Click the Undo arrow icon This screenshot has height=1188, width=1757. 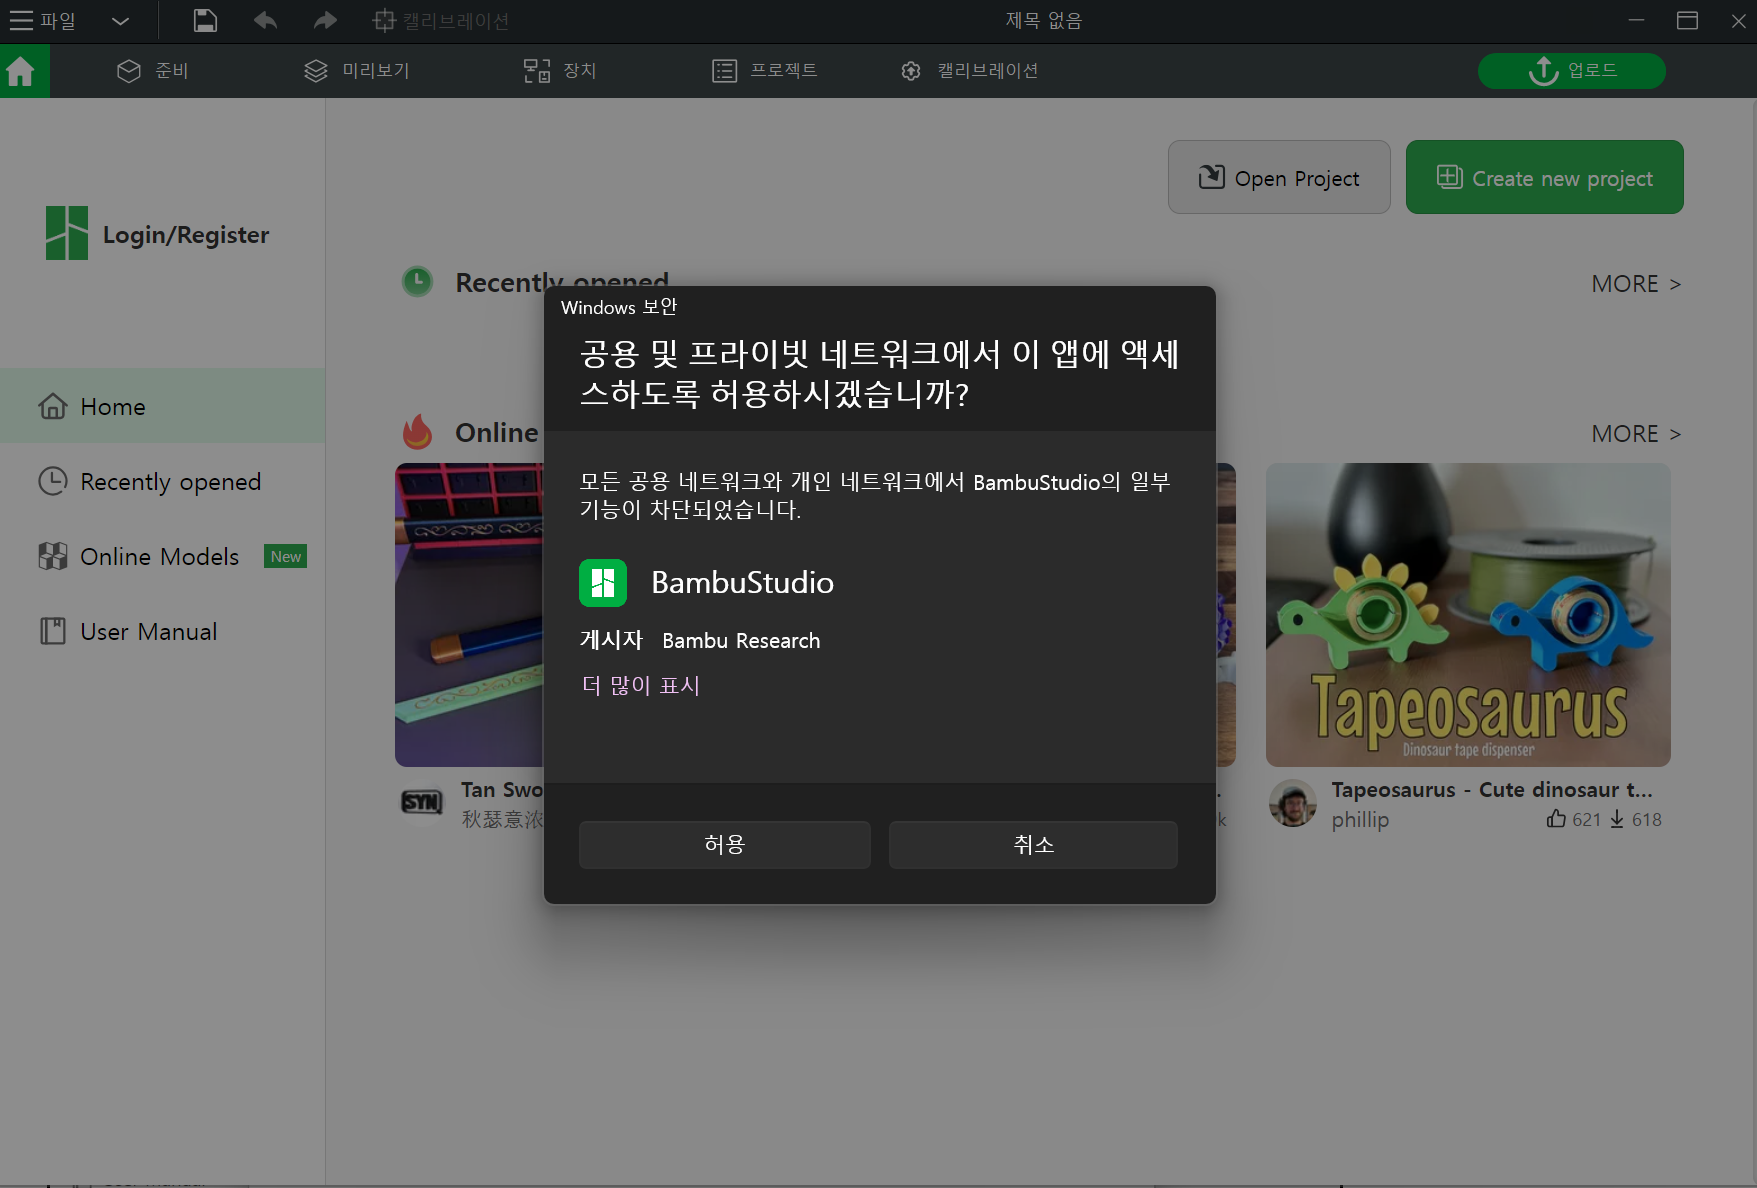(x=265, y=21)
